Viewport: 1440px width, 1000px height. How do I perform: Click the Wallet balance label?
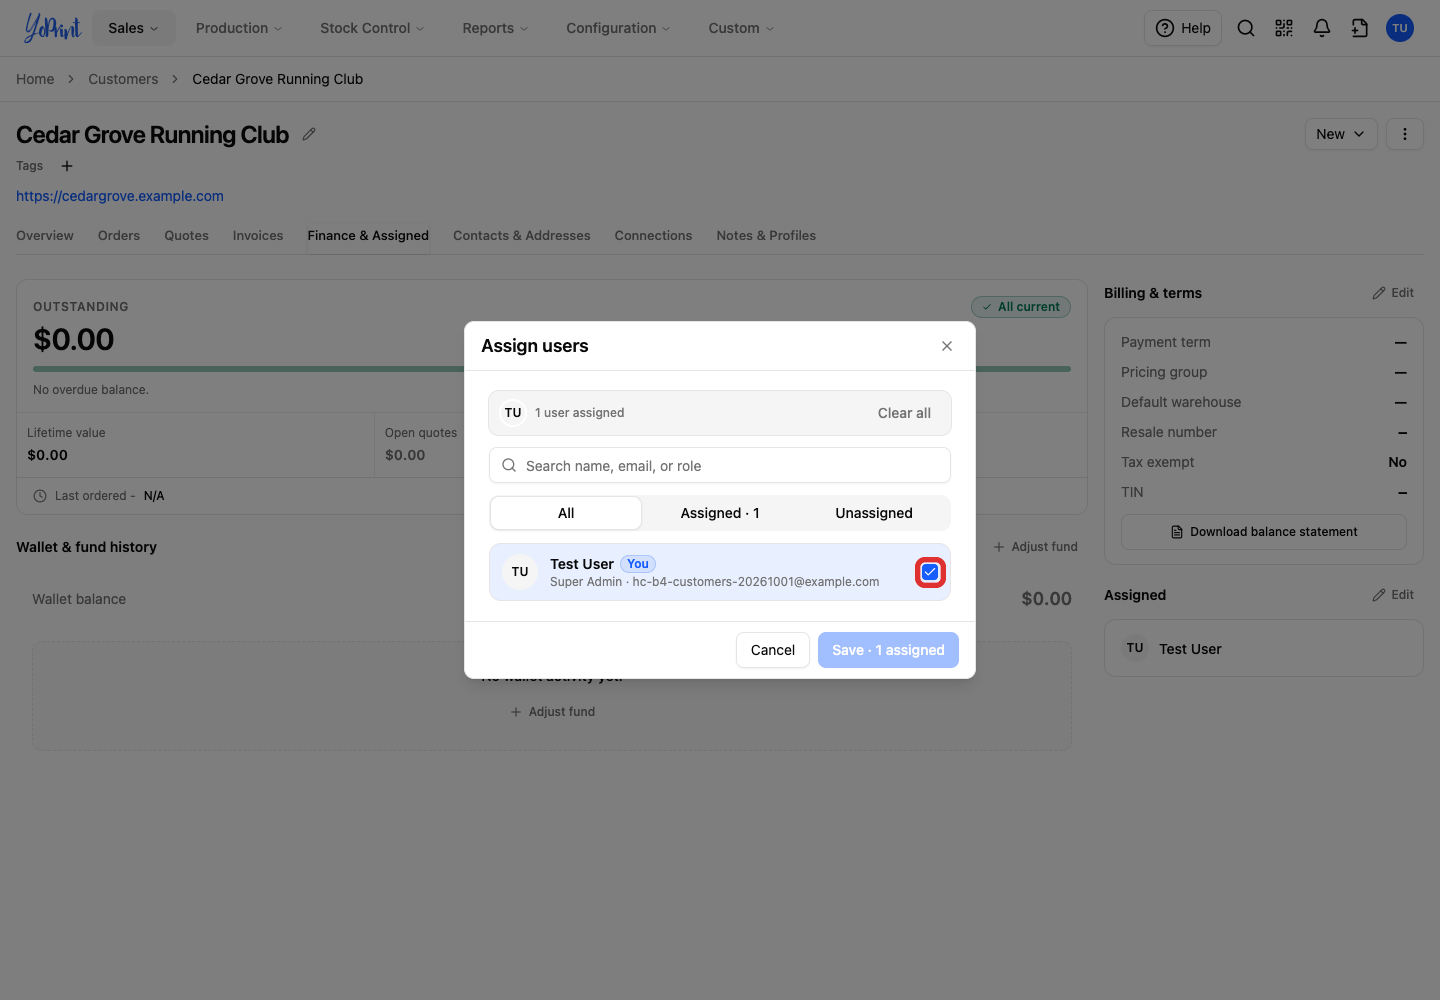(79, 599)
